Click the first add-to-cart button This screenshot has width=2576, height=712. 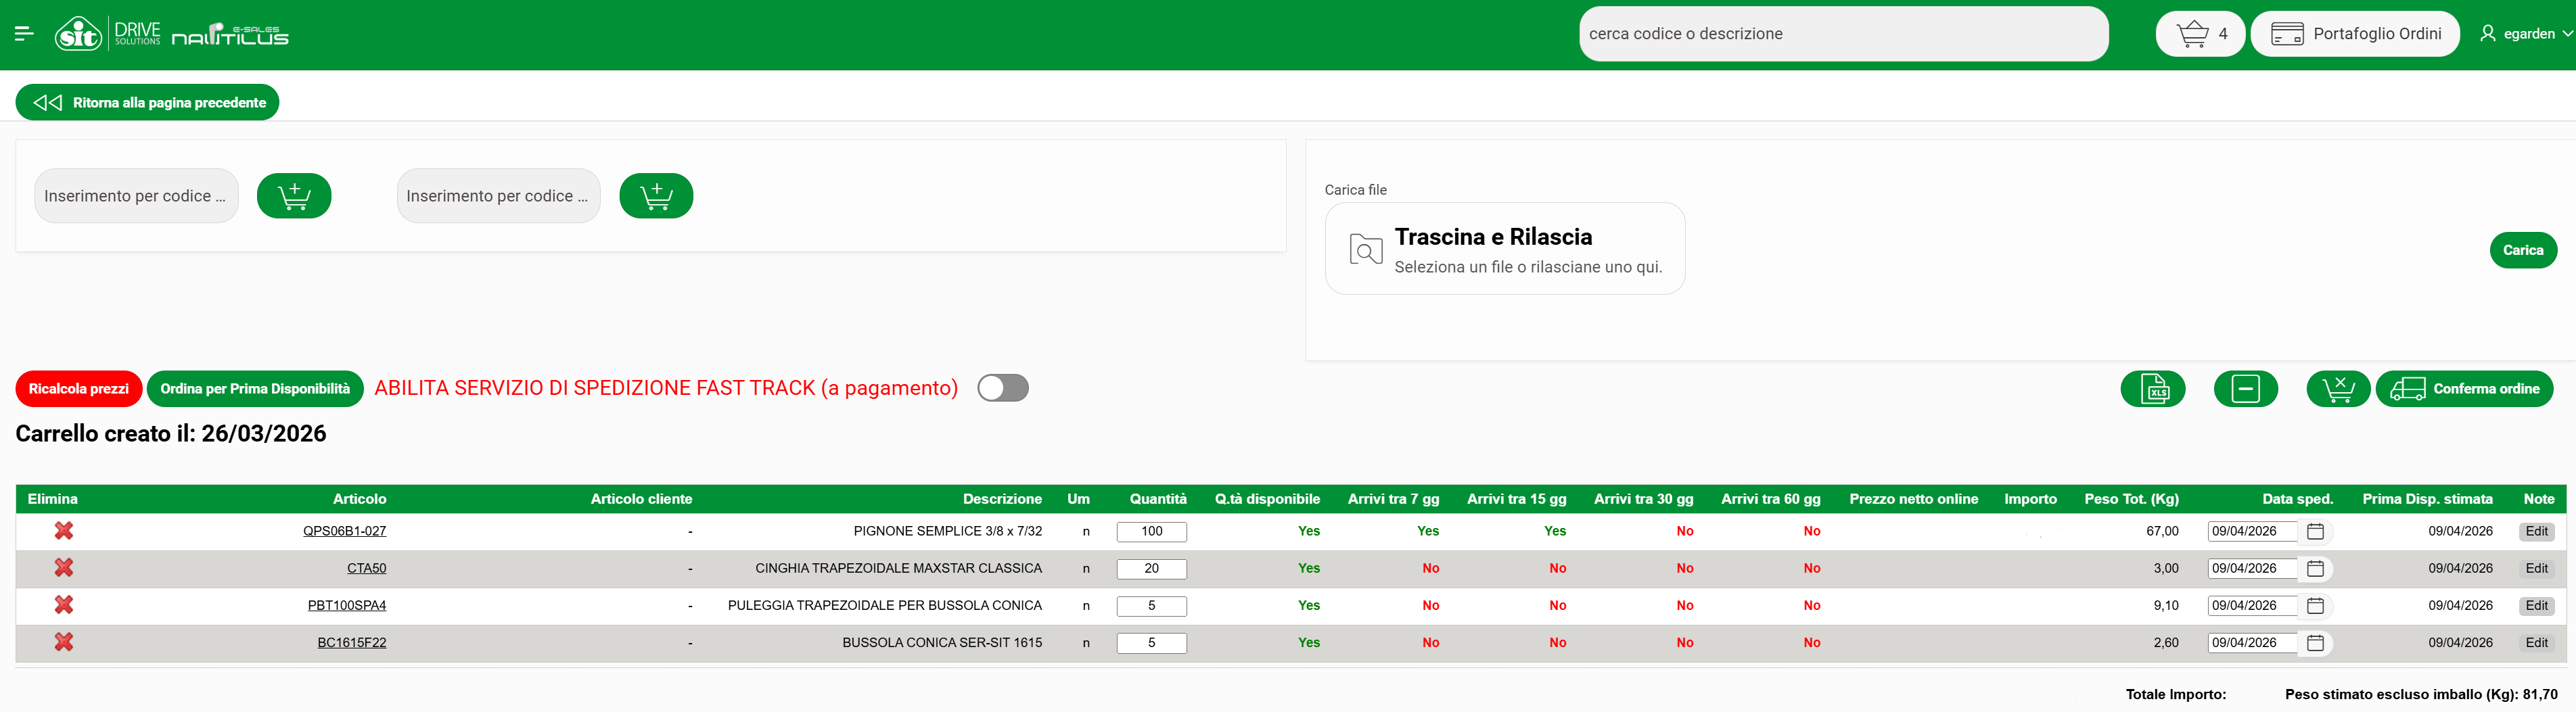[x=294, y=196]
